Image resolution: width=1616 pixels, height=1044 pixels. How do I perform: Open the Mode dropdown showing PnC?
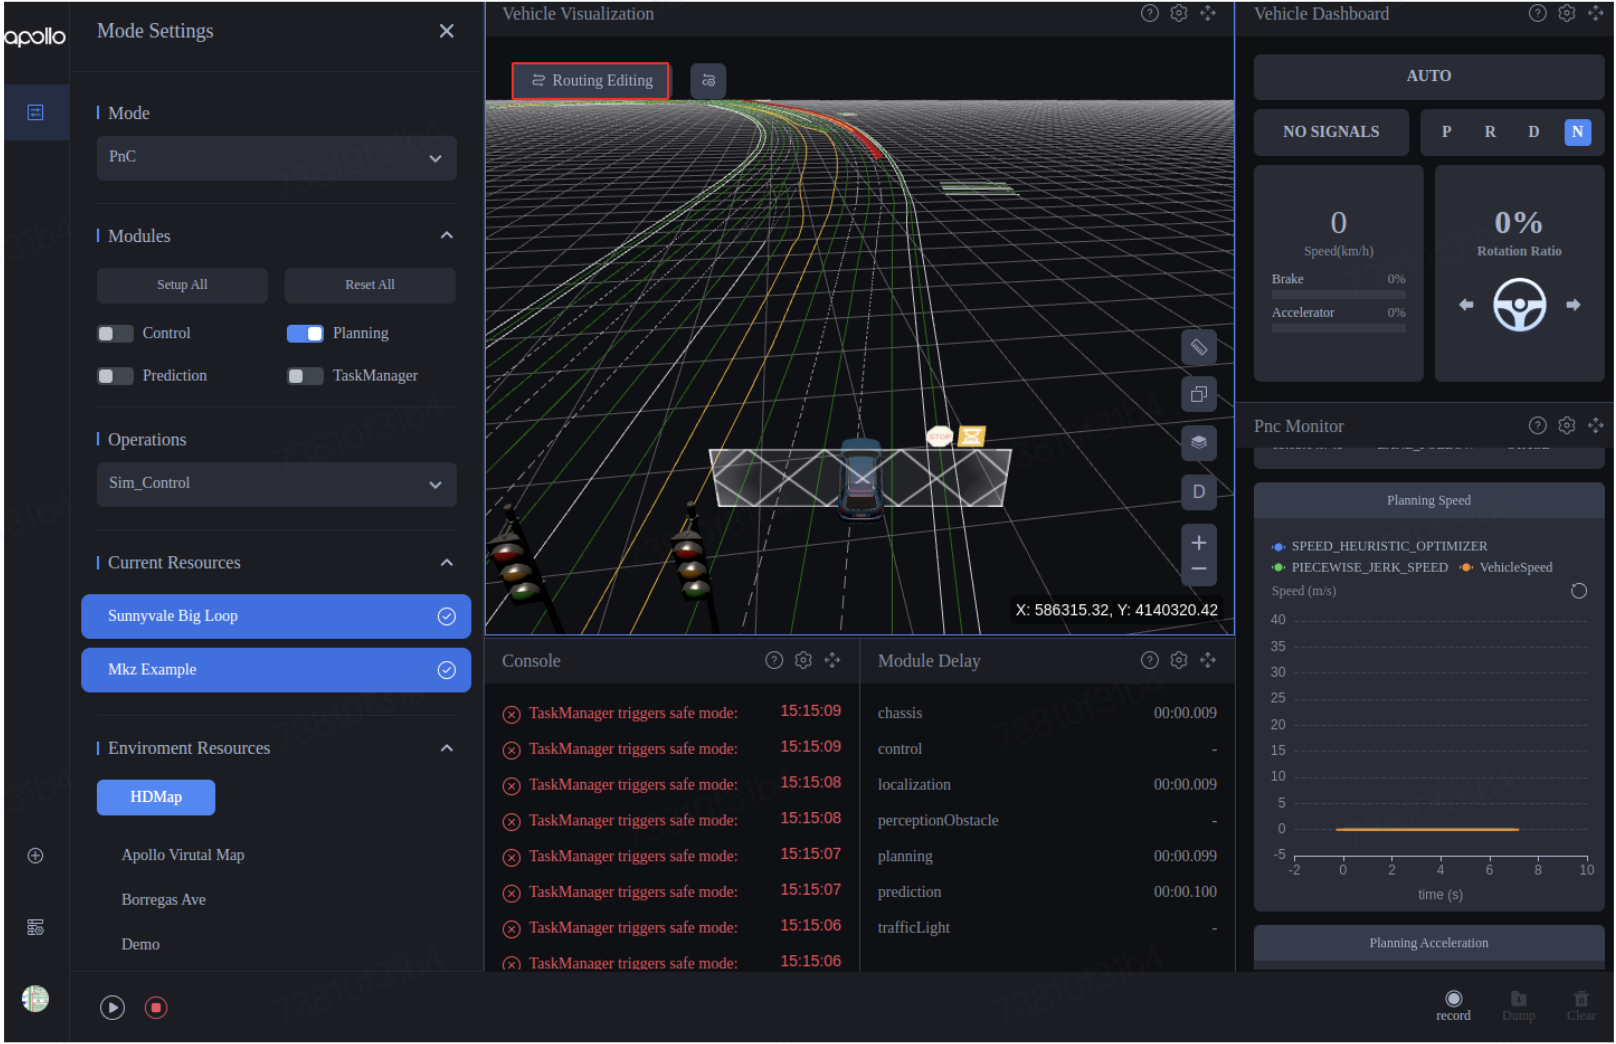pos(276,158)
